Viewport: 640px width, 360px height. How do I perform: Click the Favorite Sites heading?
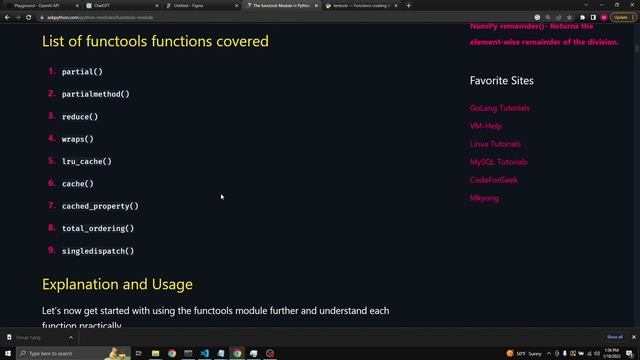click(x=502, y=81)
